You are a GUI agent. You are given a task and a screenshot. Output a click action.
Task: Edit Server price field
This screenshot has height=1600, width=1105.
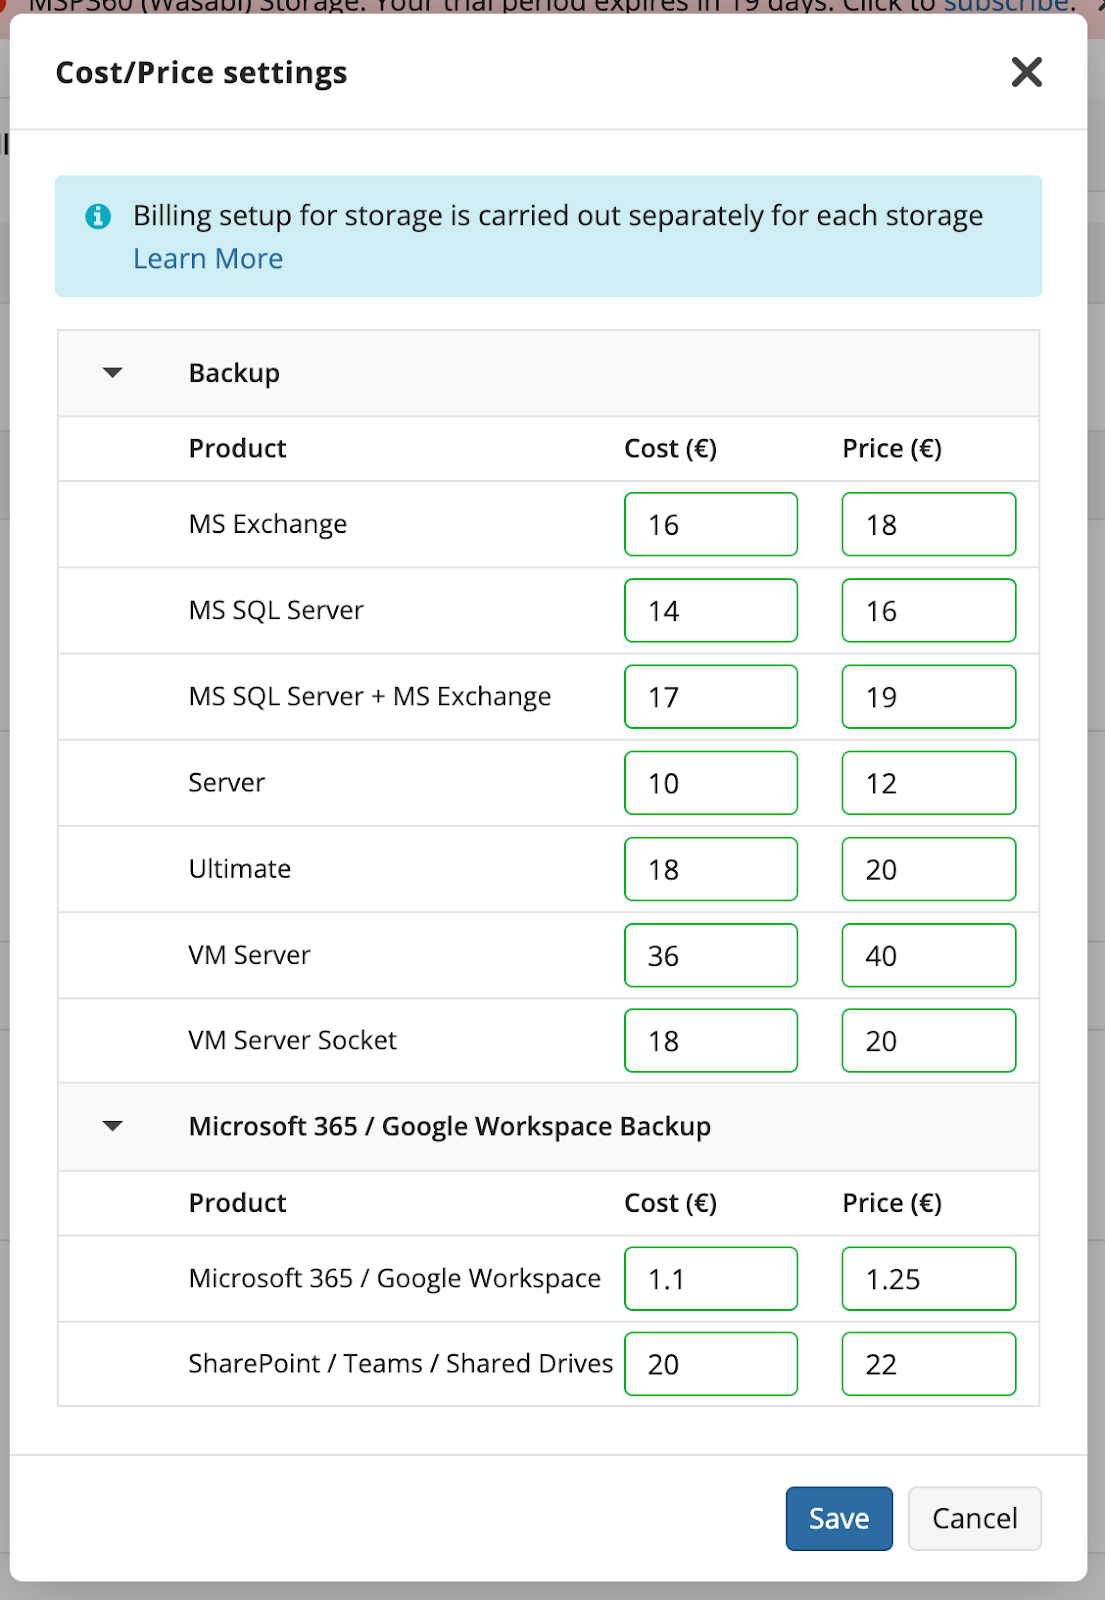(x=929, y=783)
